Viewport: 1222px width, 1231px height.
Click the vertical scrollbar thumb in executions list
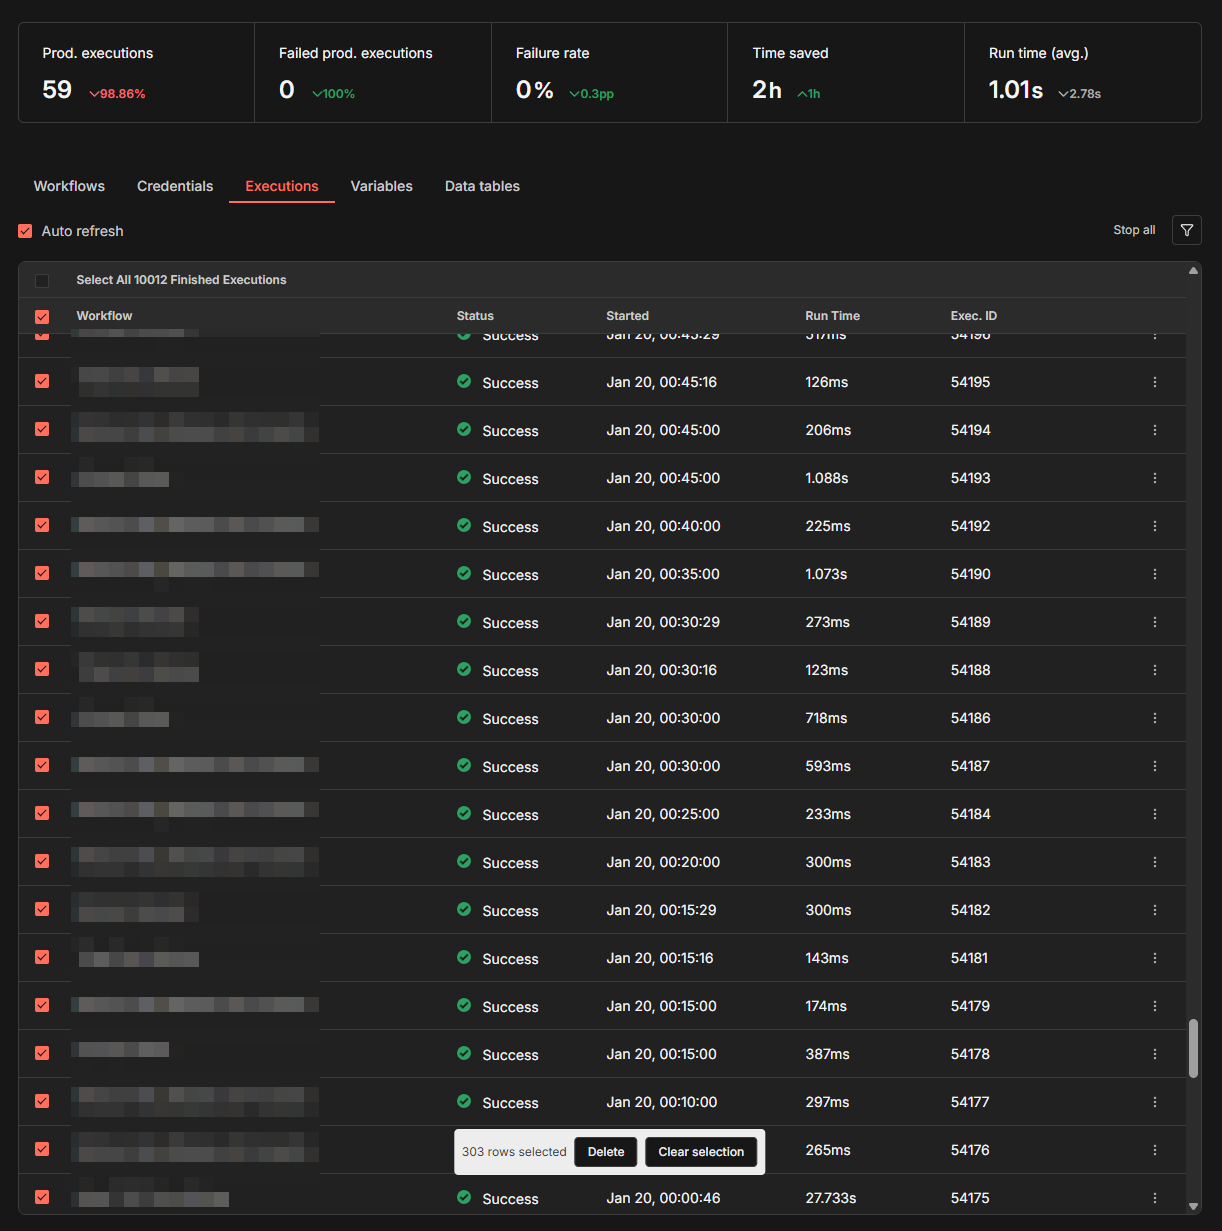click(x=1193, y=1048)
